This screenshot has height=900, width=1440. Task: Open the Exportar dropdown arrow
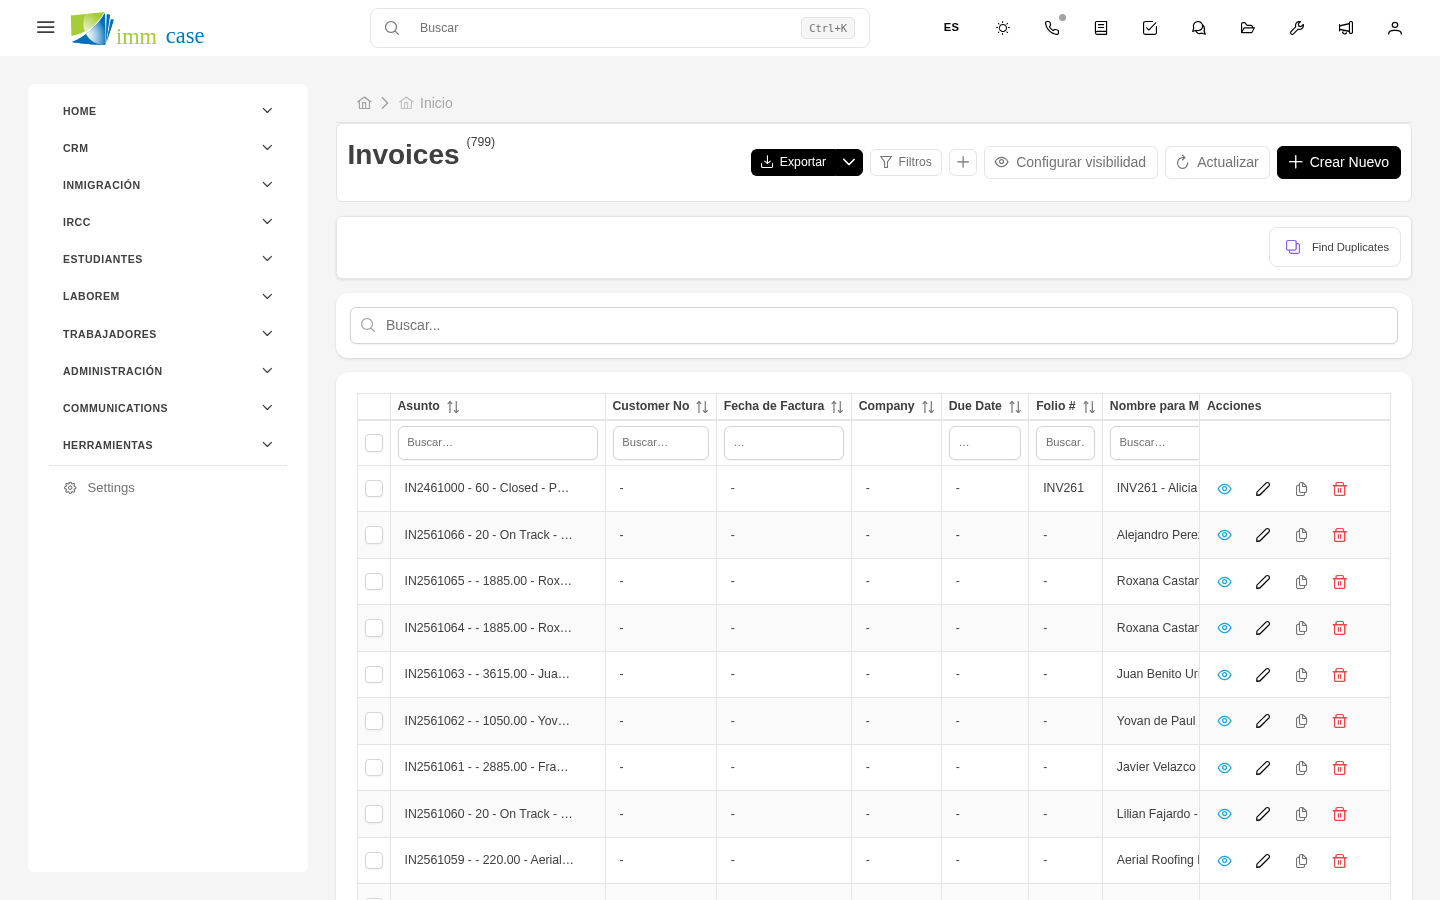pyautogui.click(x=849, y=162)
